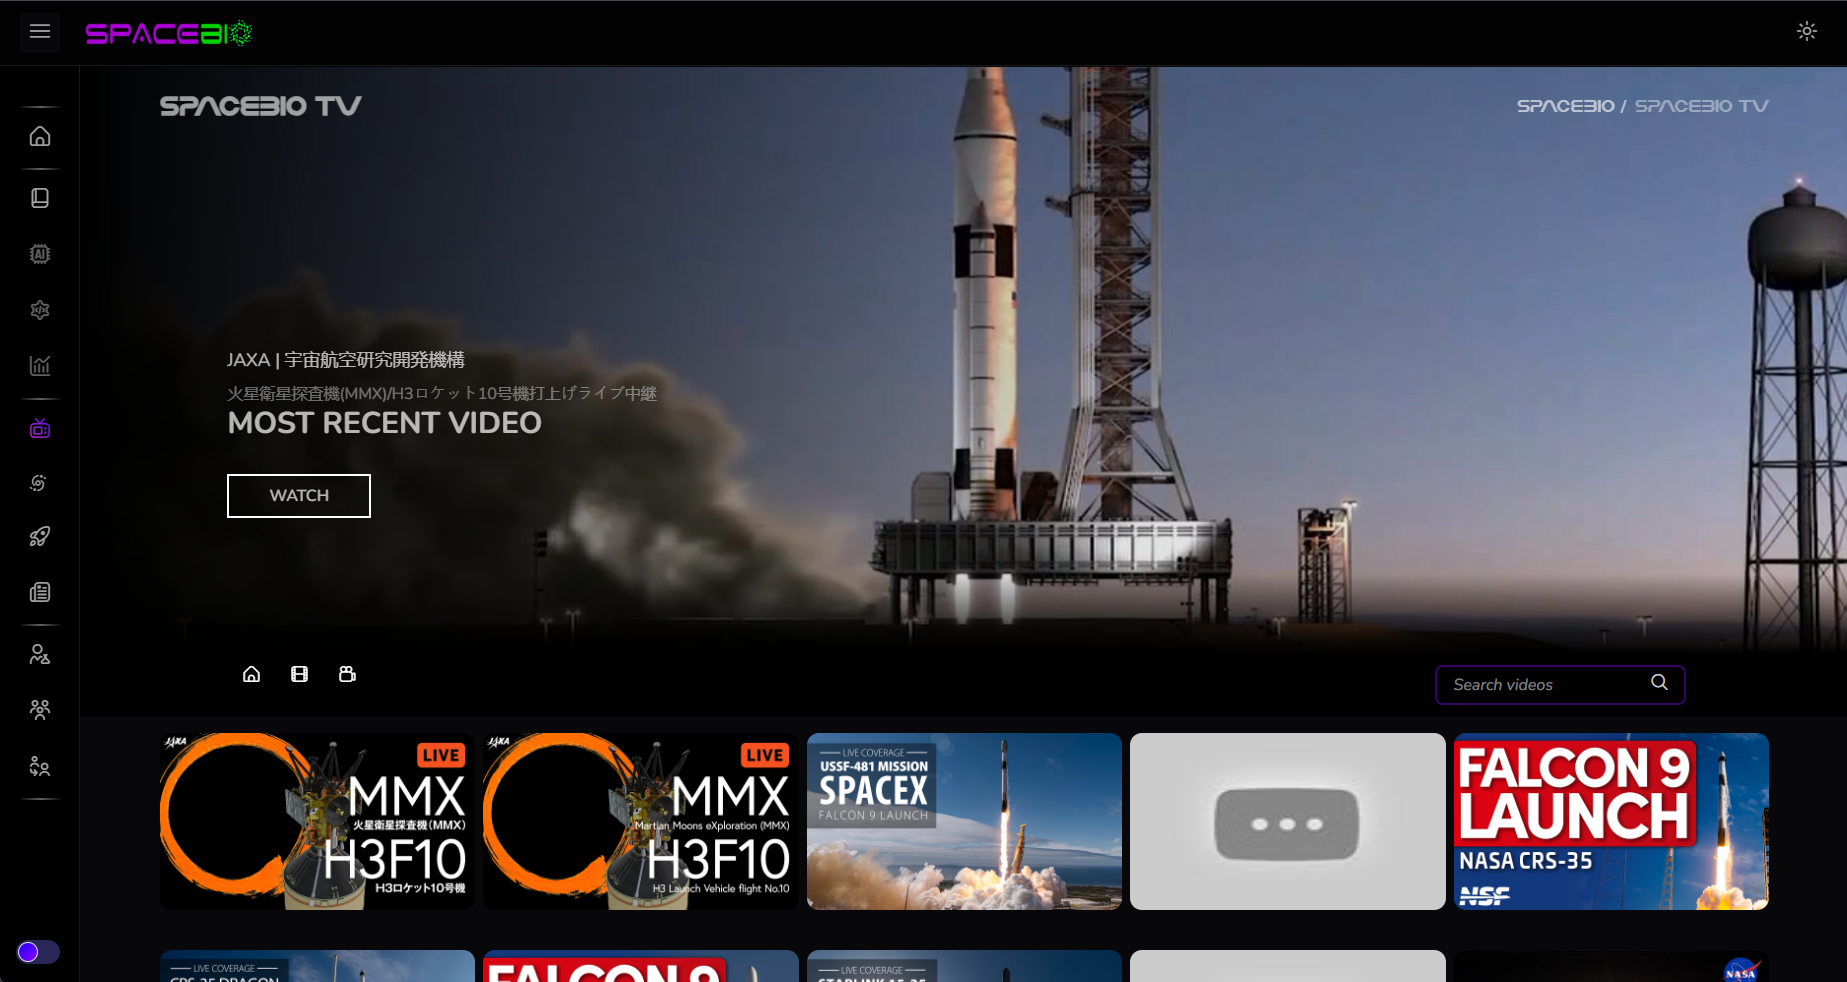This screenshot has height=982, width=1847.
Task: Click the MOST RECENT VIDEO heading
Action: coord(385,423)
